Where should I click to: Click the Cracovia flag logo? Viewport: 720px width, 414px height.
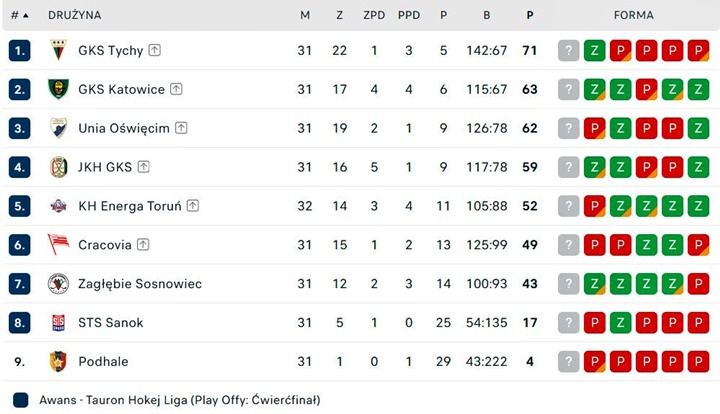[x=58, y=244]
